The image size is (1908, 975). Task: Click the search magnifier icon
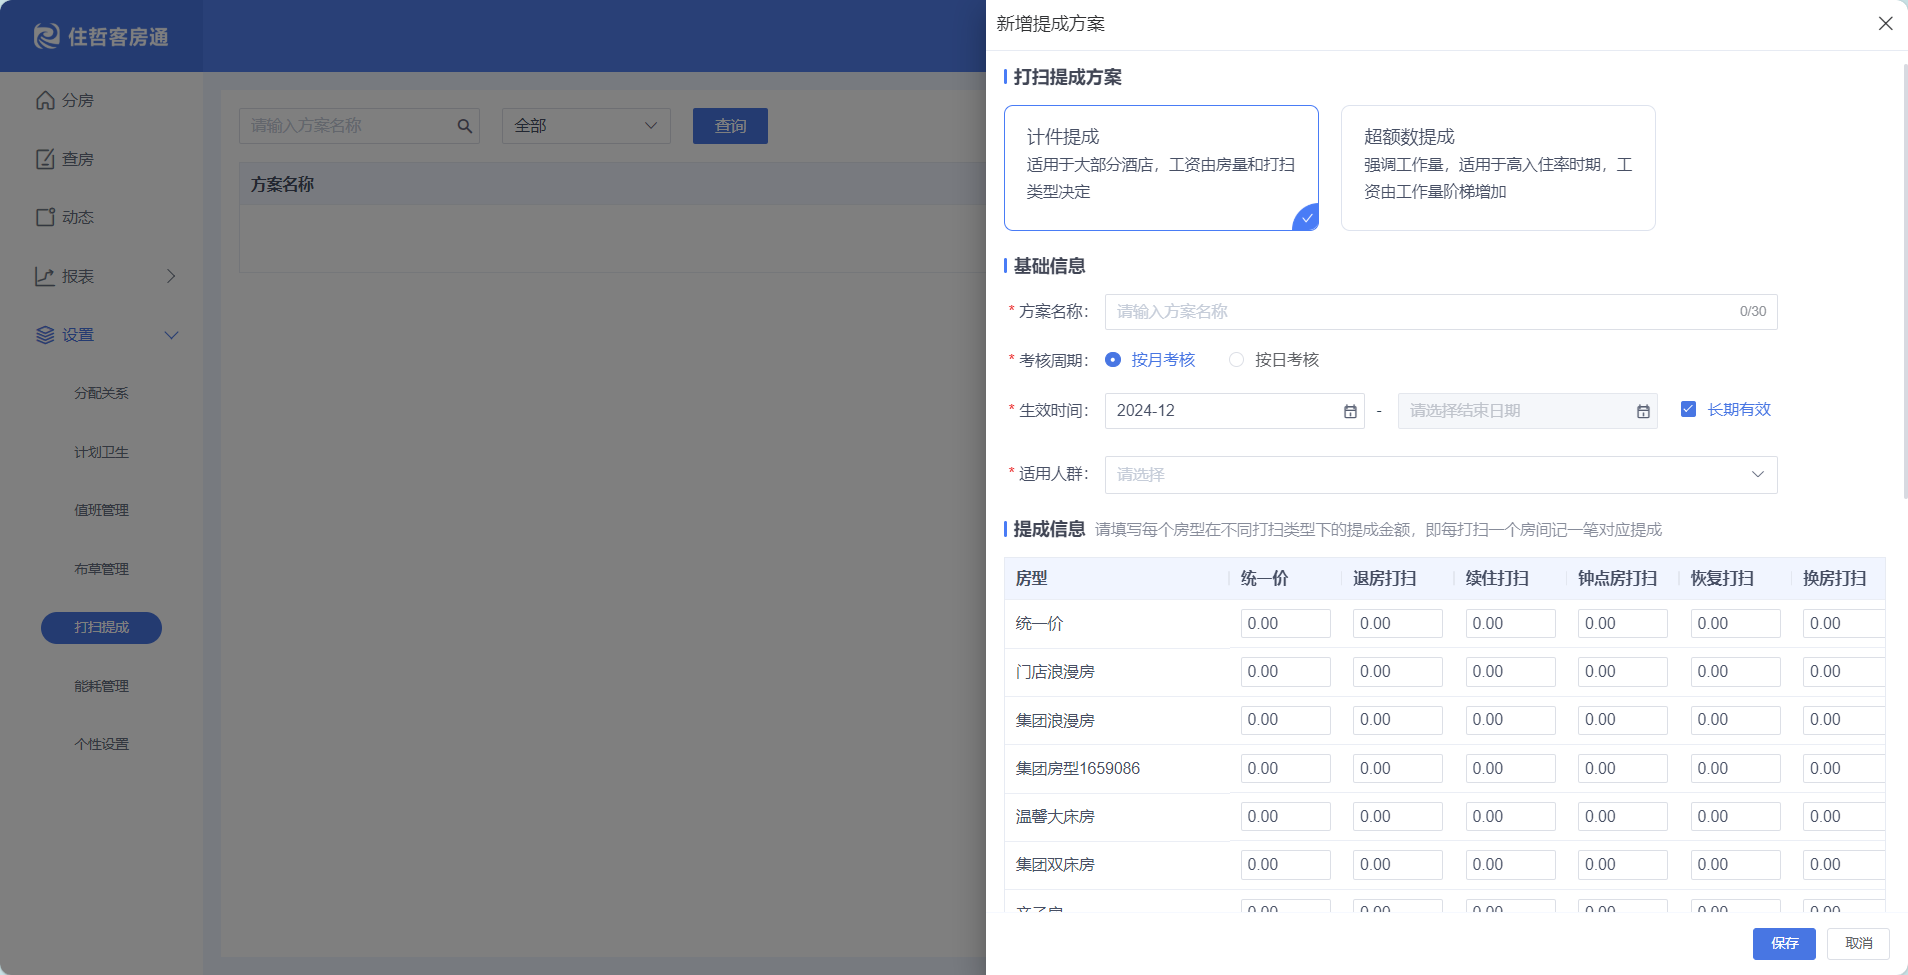click(464, 126)
